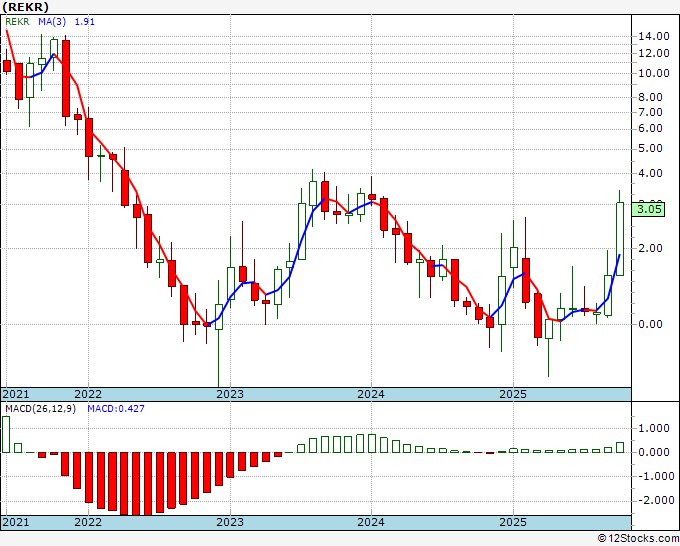Screen dimensions: 680x546
Task: Click the 1.91 moving average value
Action: coord(85,22)
